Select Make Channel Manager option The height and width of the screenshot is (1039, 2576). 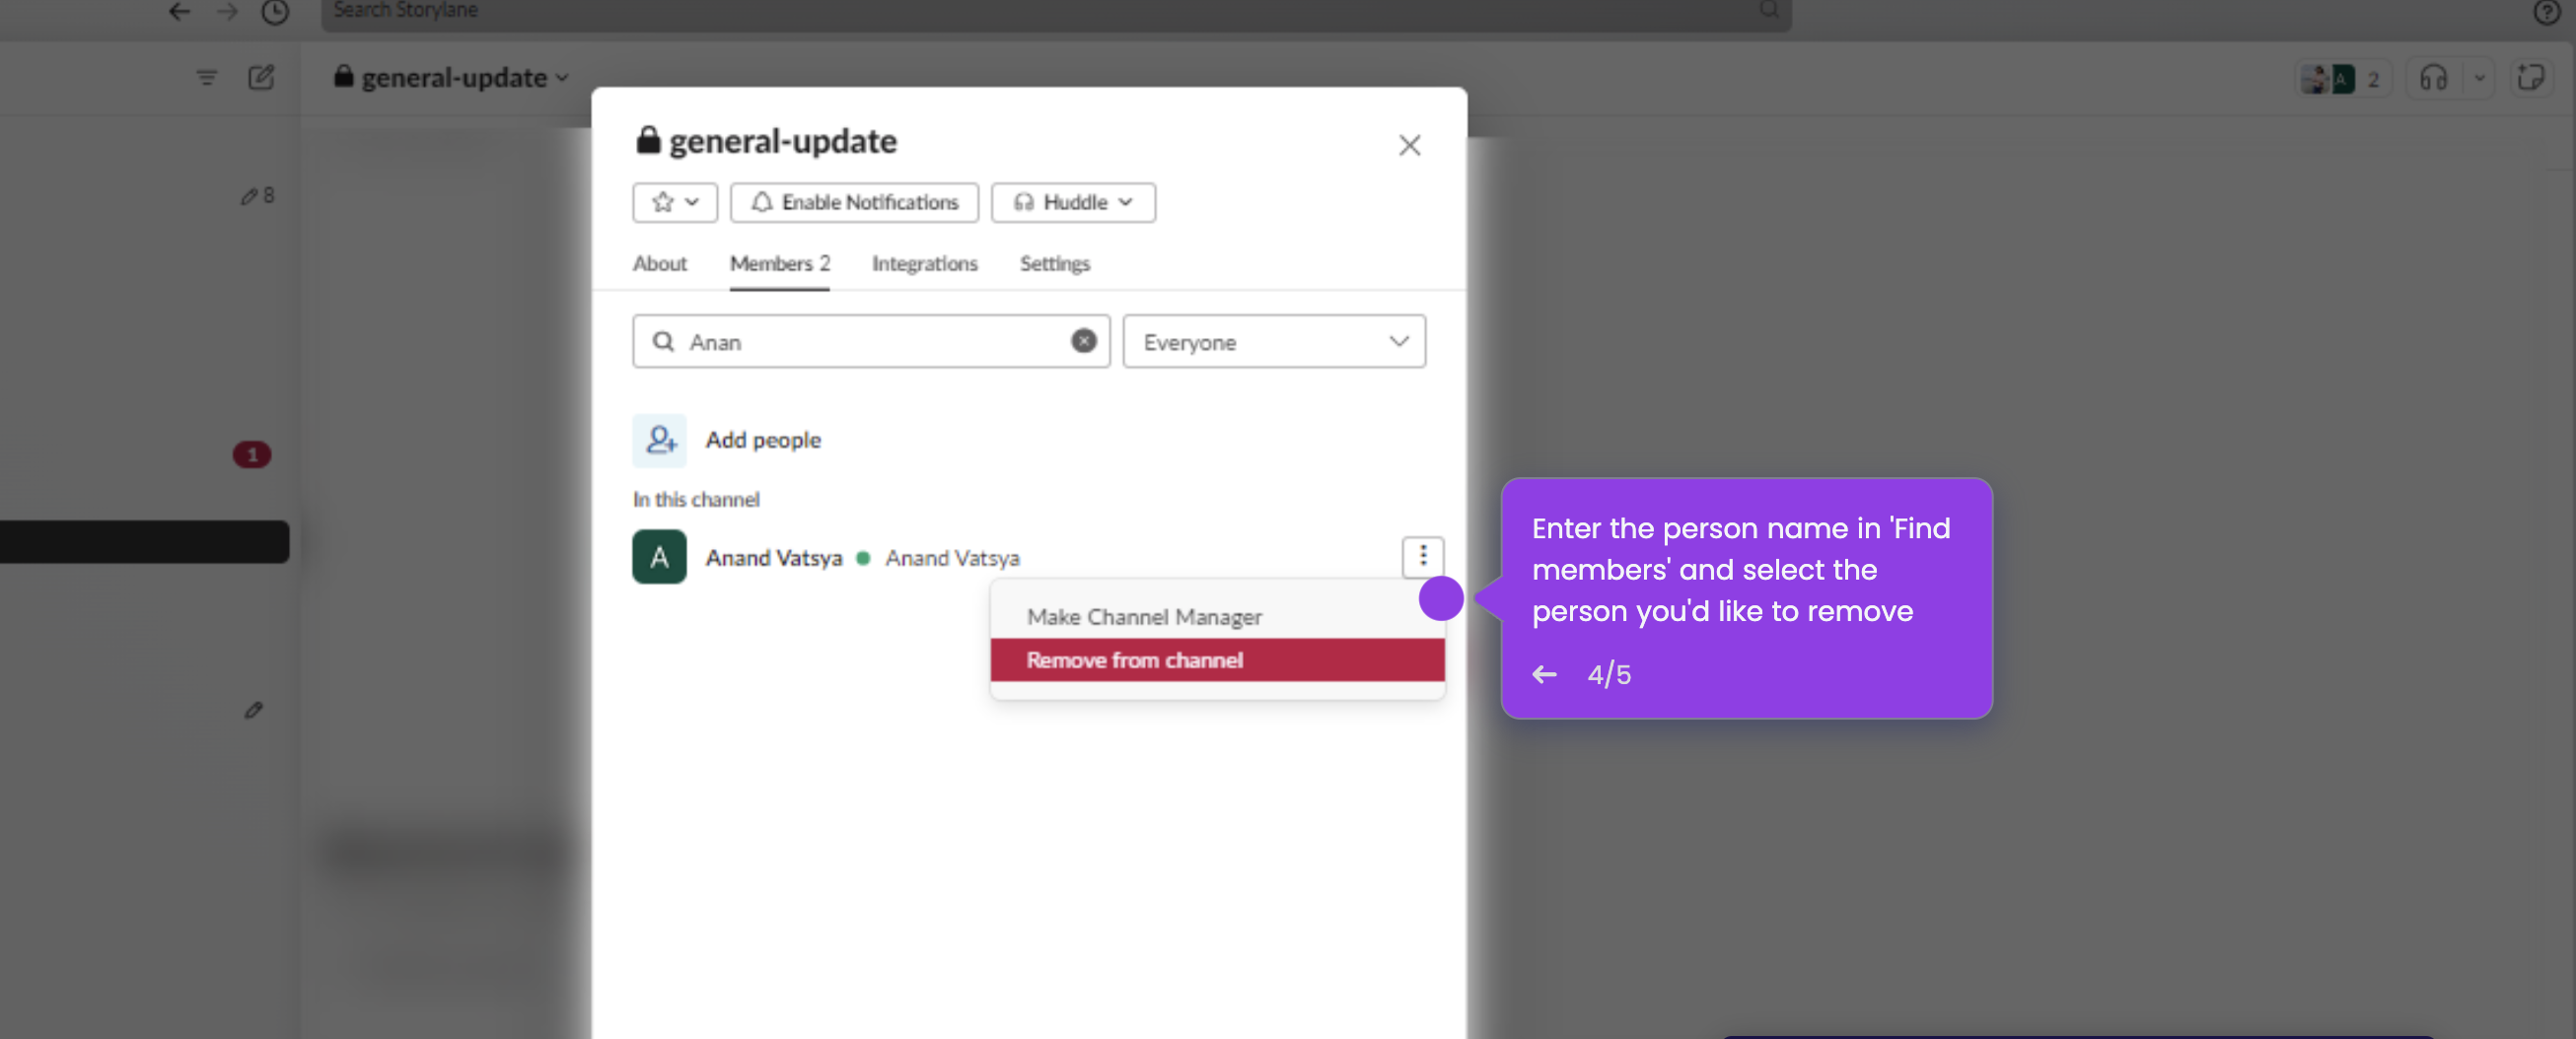point(1144,617)
